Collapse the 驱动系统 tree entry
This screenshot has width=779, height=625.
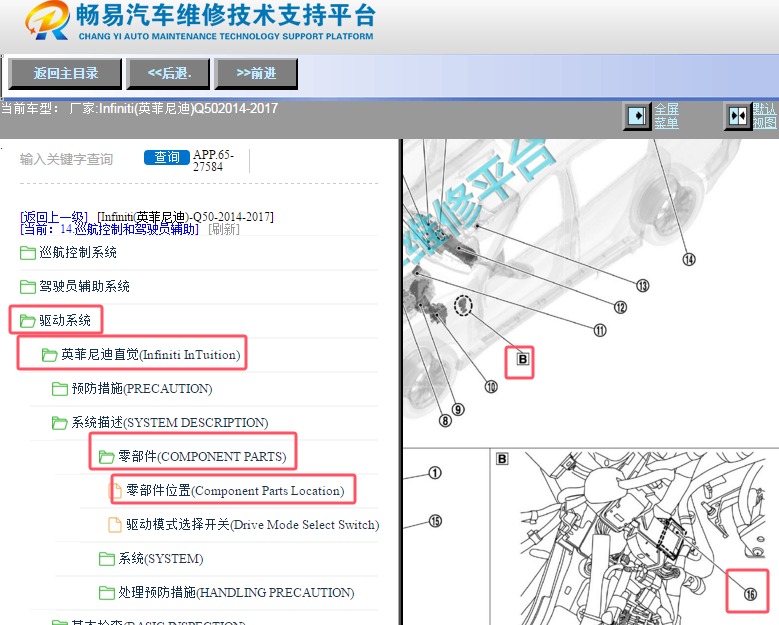coord(65,320)
